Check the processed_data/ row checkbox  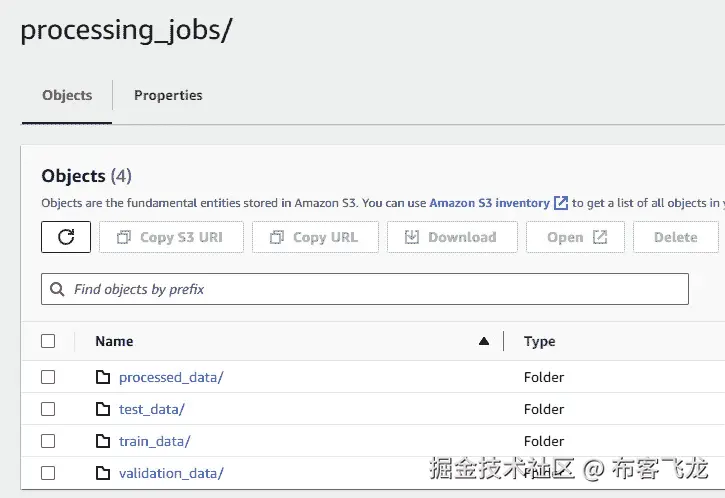click(48, 377)
